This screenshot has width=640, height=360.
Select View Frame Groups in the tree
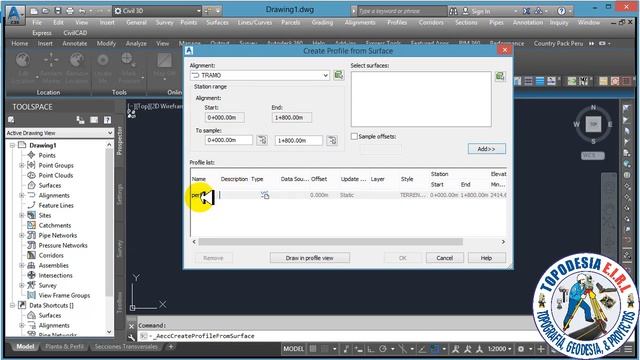[x=64, y=296]
